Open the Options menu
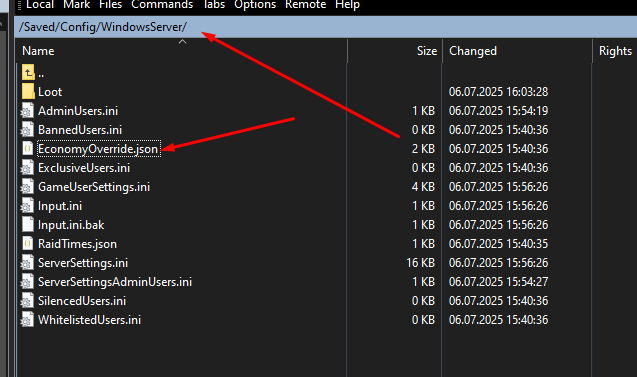This screenshot has height=377, width=637. 255,5
